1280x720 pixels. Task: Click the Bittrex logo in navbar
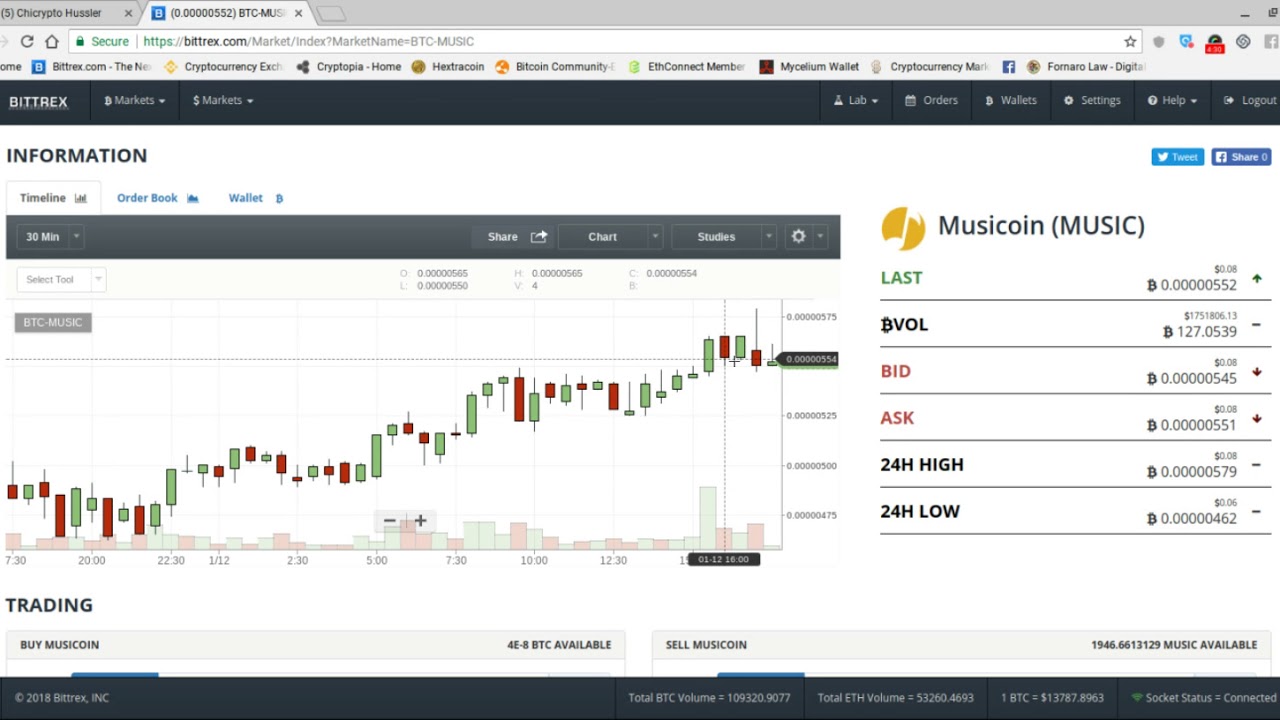click(38, 101)
